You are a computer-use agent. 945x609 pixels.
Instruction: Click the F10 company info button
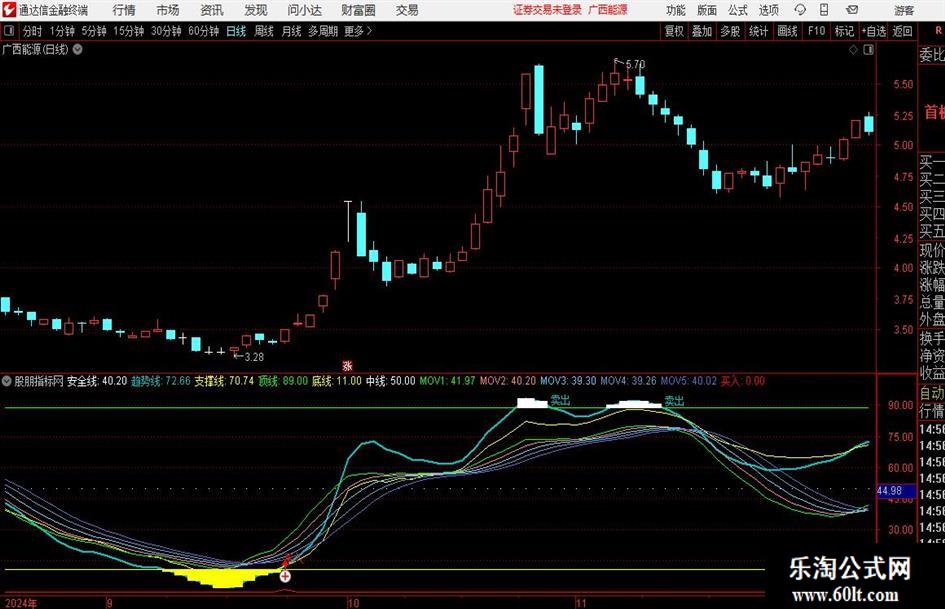[817, 31]
